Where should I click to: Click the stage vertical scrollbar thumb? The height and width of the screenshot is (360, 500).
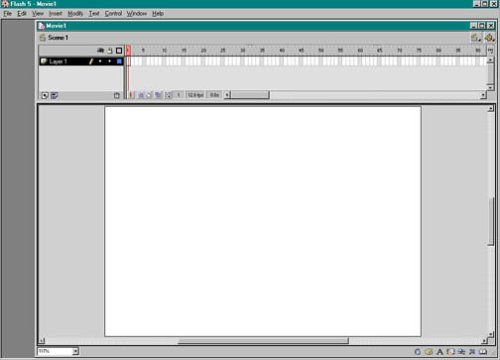coord(491,222)
